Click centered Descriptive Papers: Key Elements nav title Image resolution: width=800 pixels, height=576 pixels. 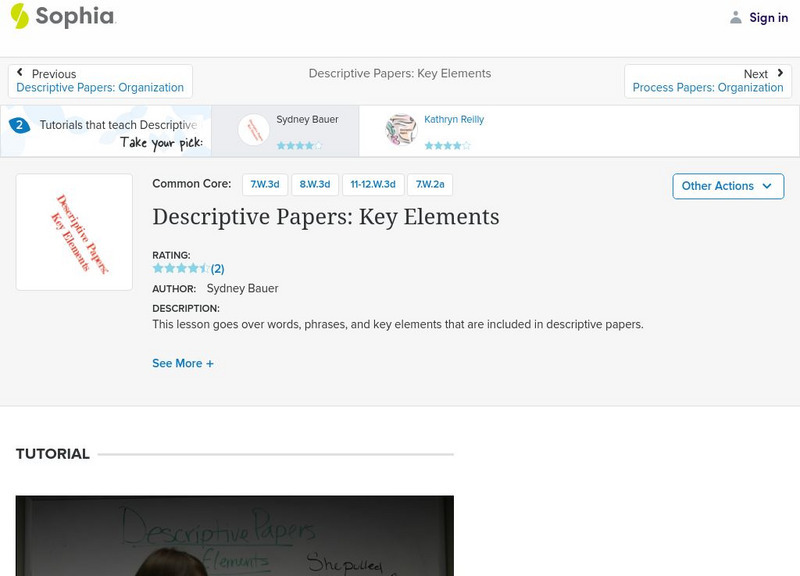click(400, 73)
